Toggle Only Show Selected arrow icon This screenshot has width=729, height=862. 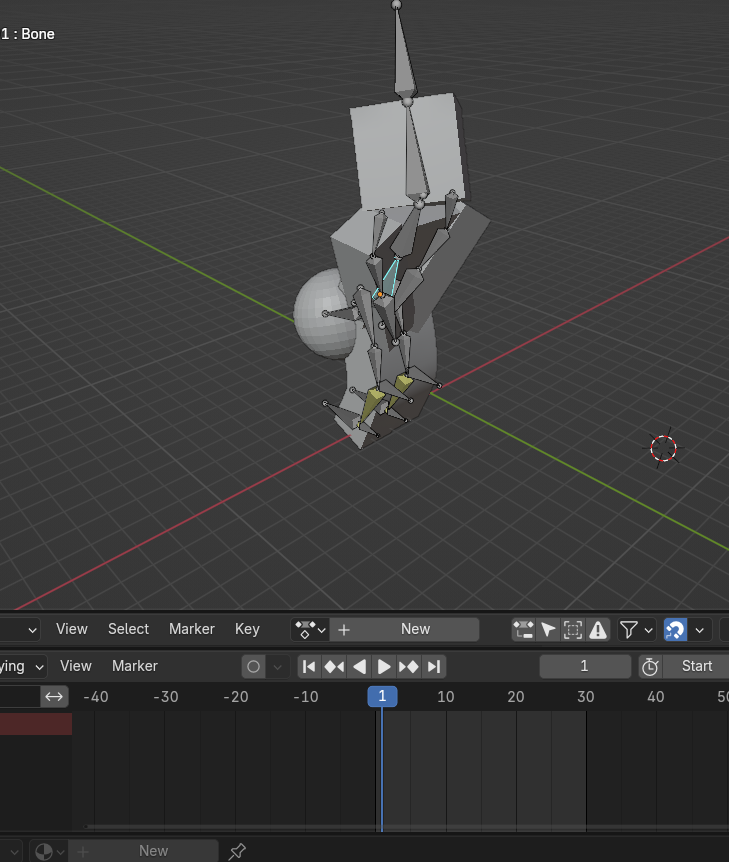548,629
